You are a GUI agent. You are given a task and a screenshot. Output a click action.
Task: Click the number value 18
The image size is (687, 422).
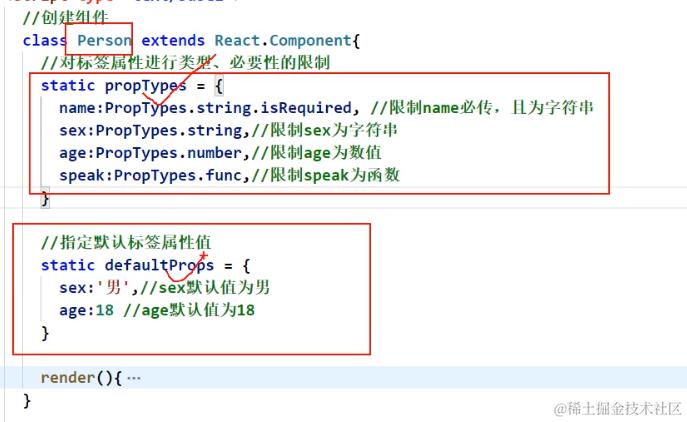[x=104, y=310]
